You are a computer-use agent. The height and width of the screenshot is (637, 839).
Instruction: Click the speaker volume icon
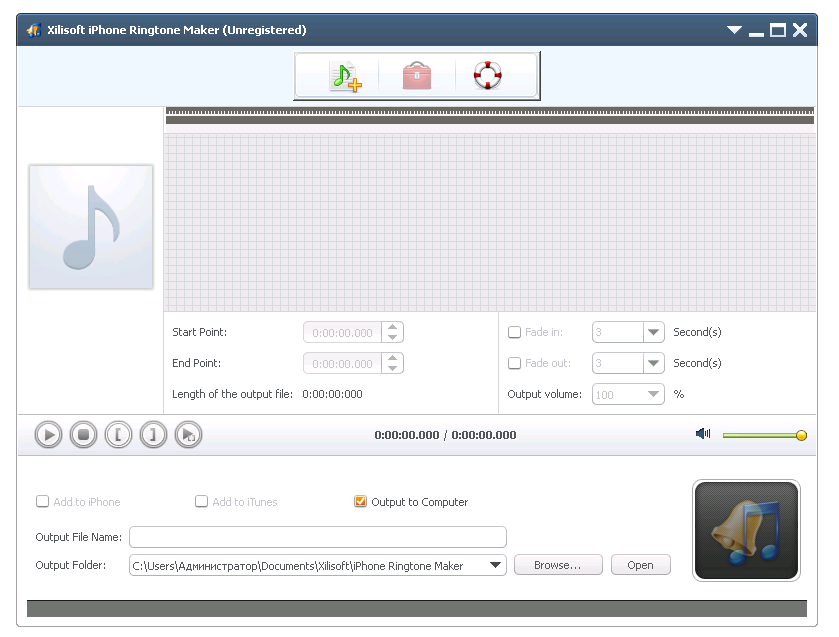[x=702, y=433]
